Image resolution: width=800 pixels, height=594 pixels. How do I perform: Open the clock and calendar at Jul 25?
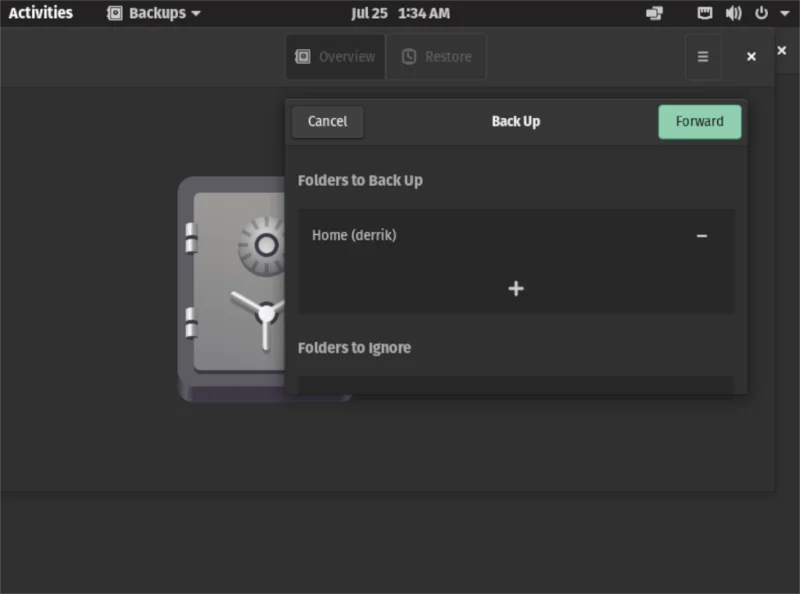coord(401,13)
